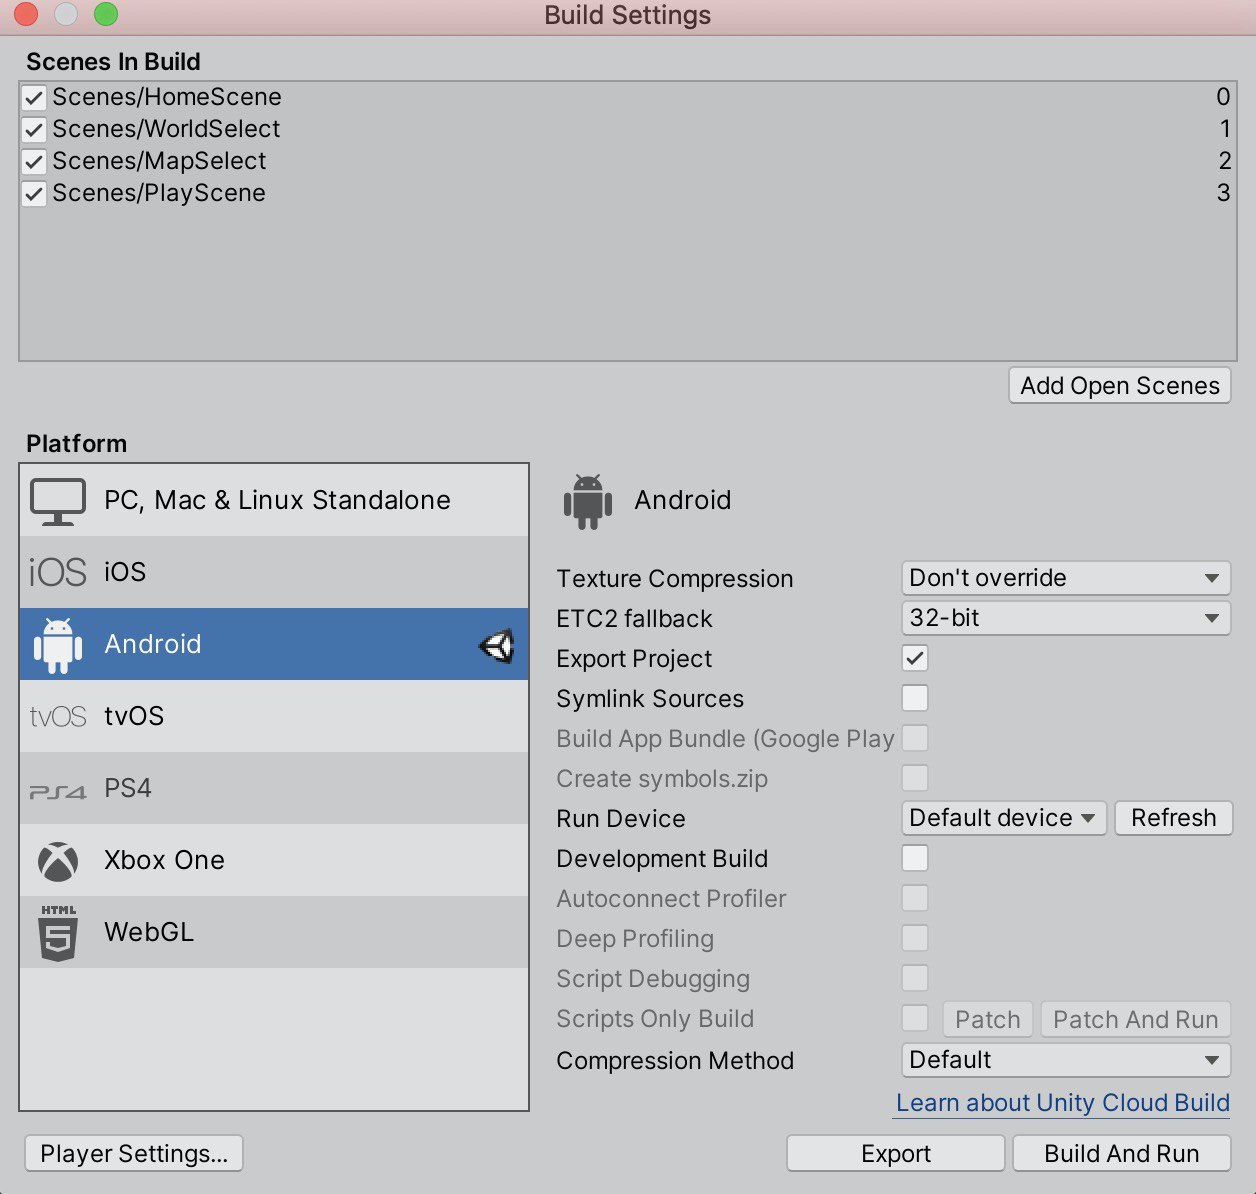This screenshot has width=1256, height=1194.
Task: Click the iOS platform logo icon
Action: coord(58,572)
